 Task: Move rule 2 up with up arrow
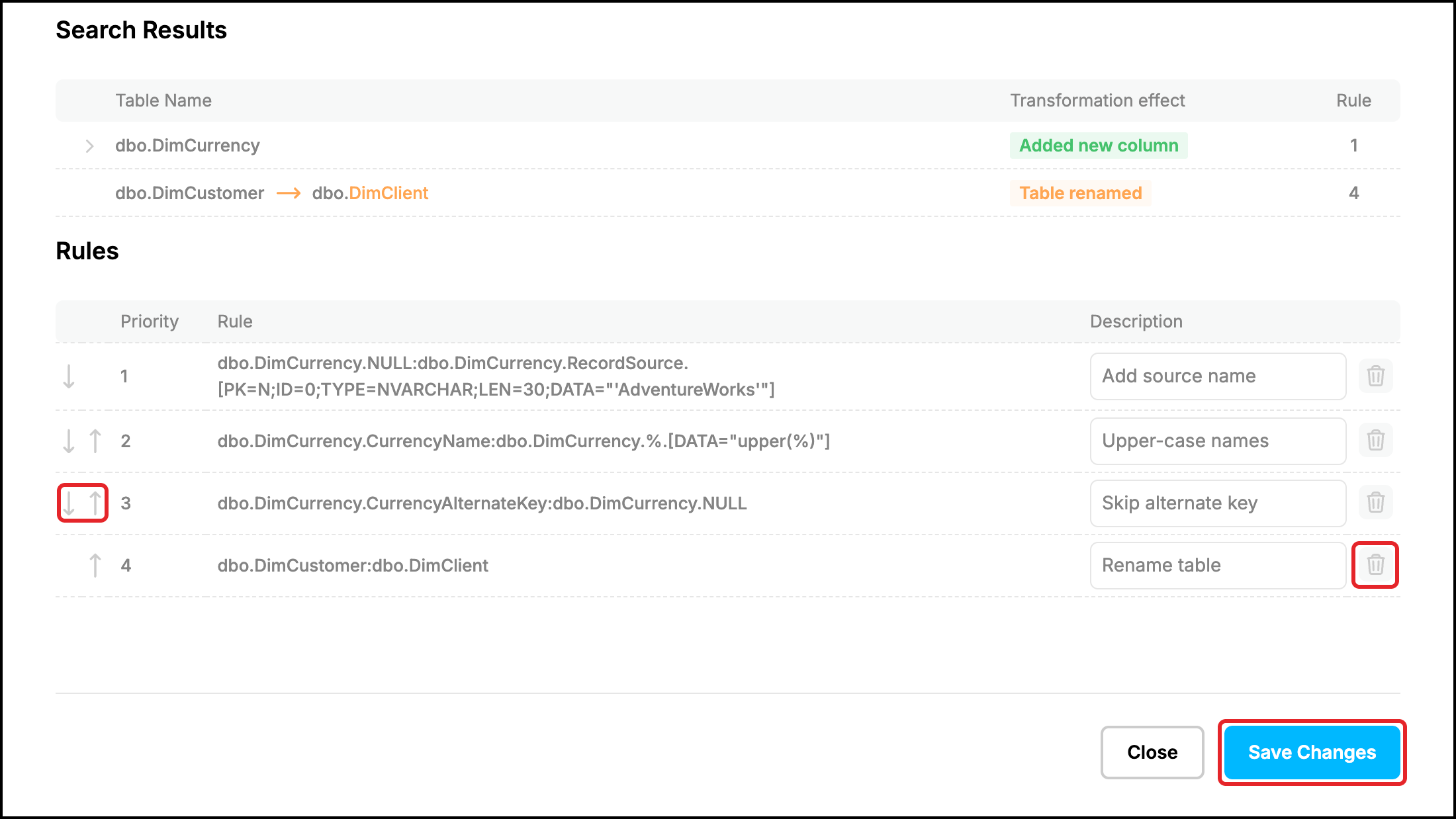95,441
